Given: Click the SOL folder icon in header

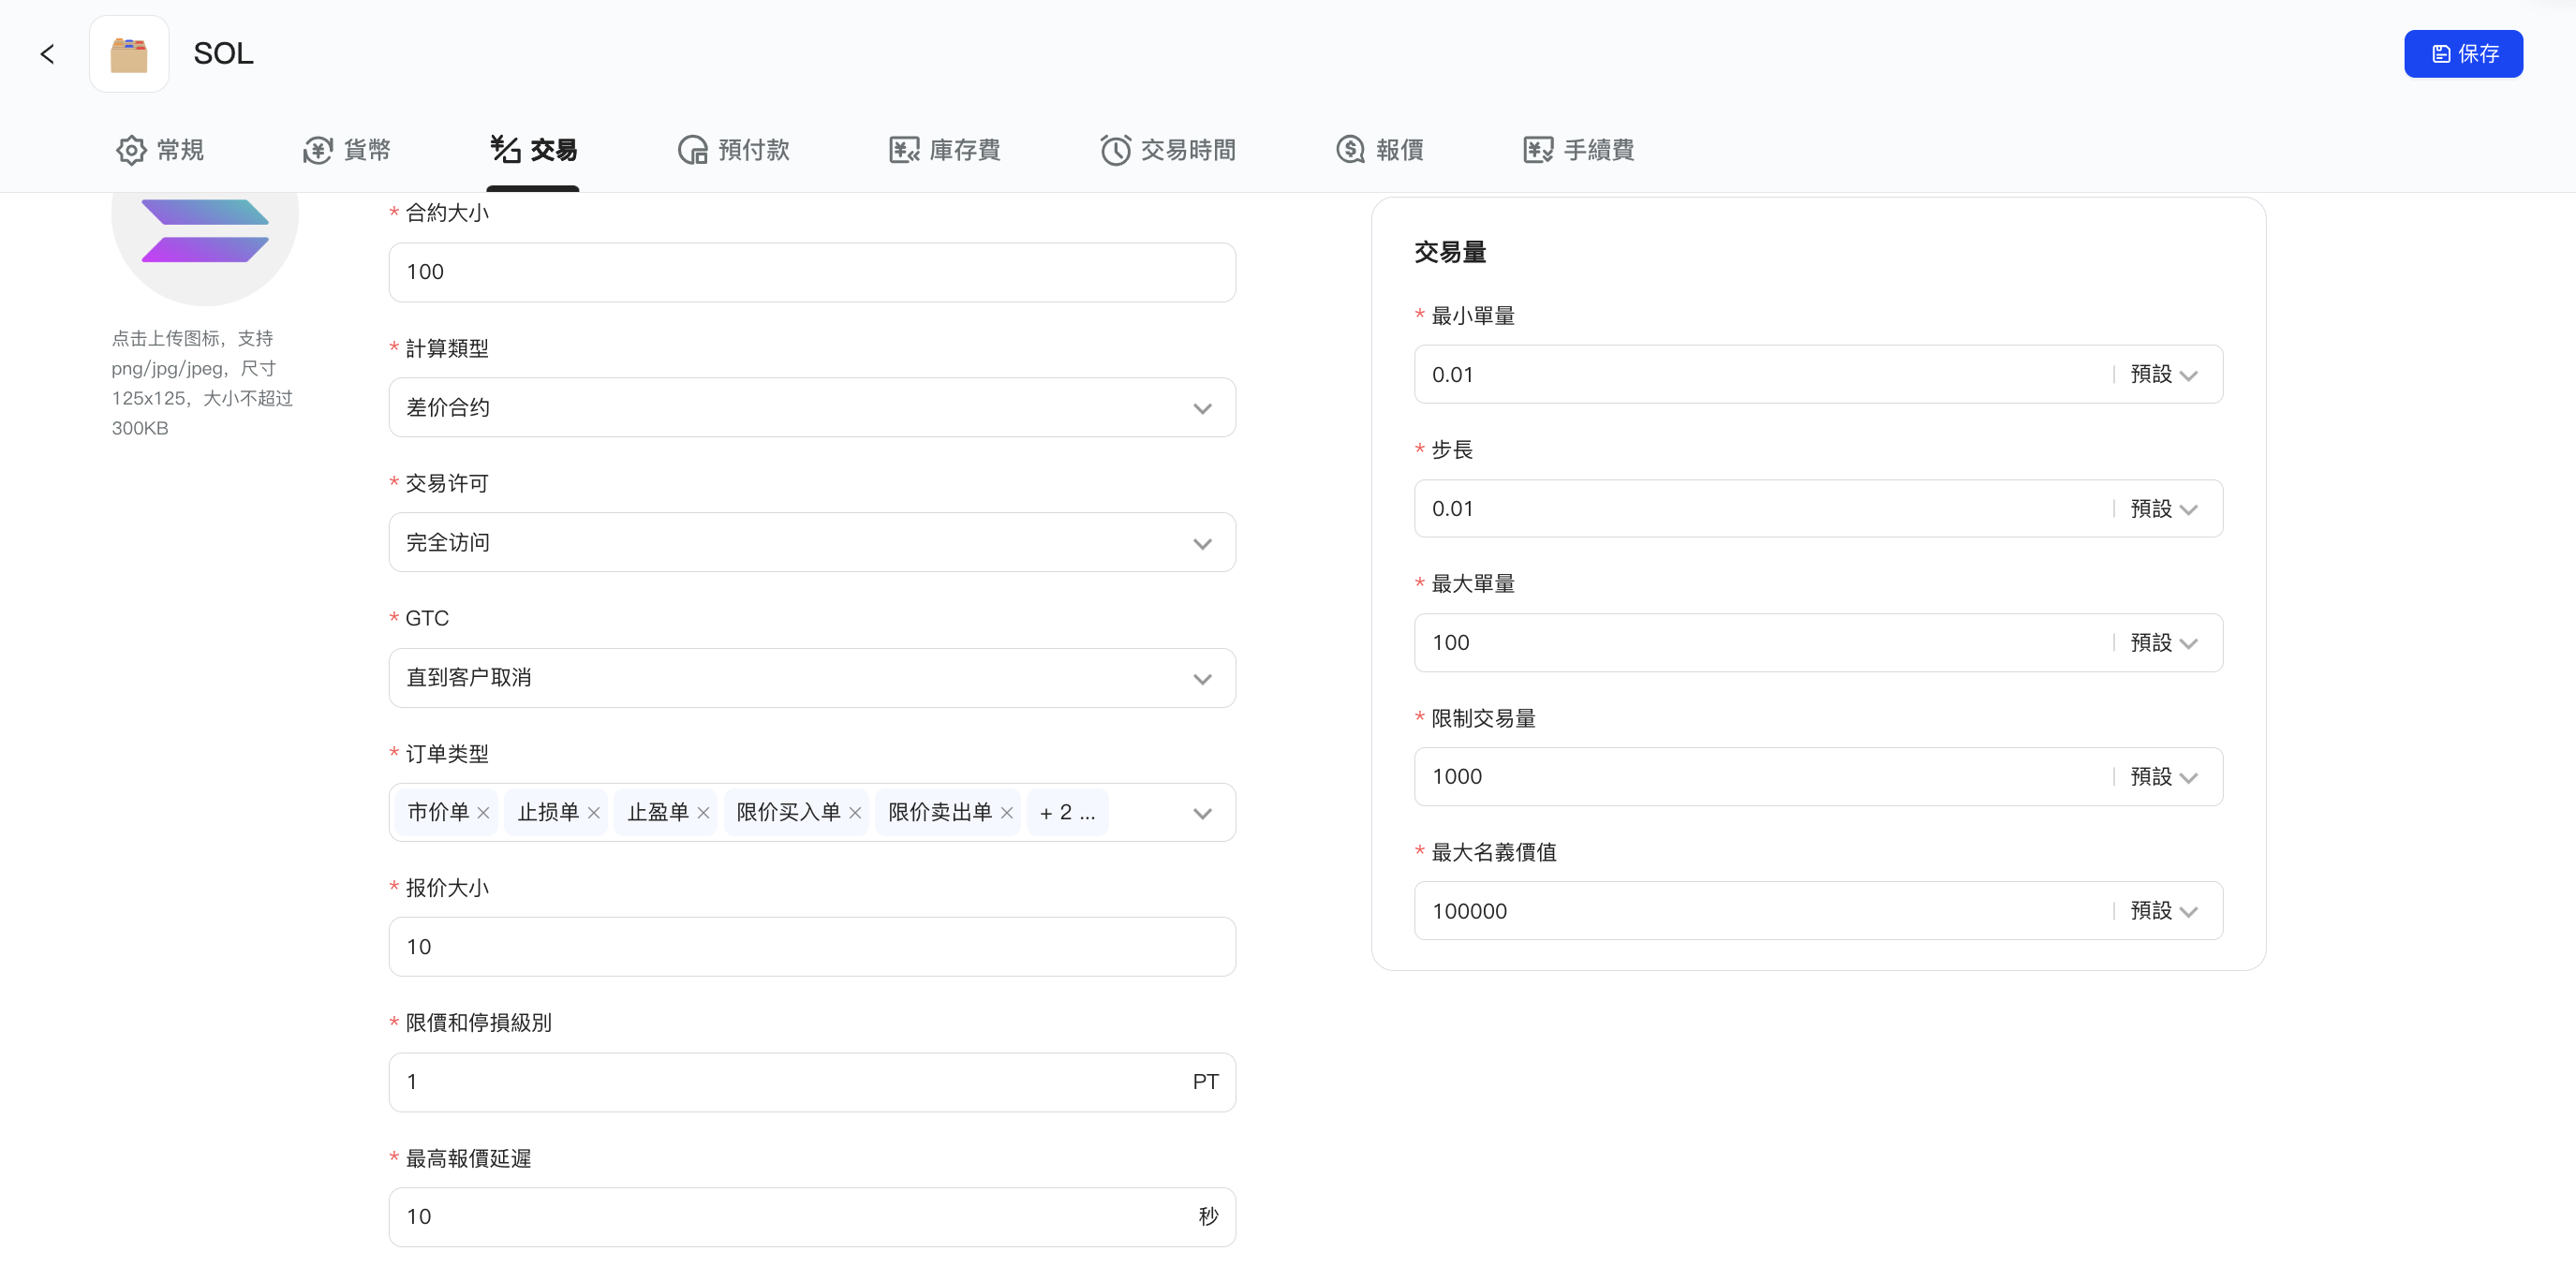Looking at the screenshot, I should tap(129, 54).
